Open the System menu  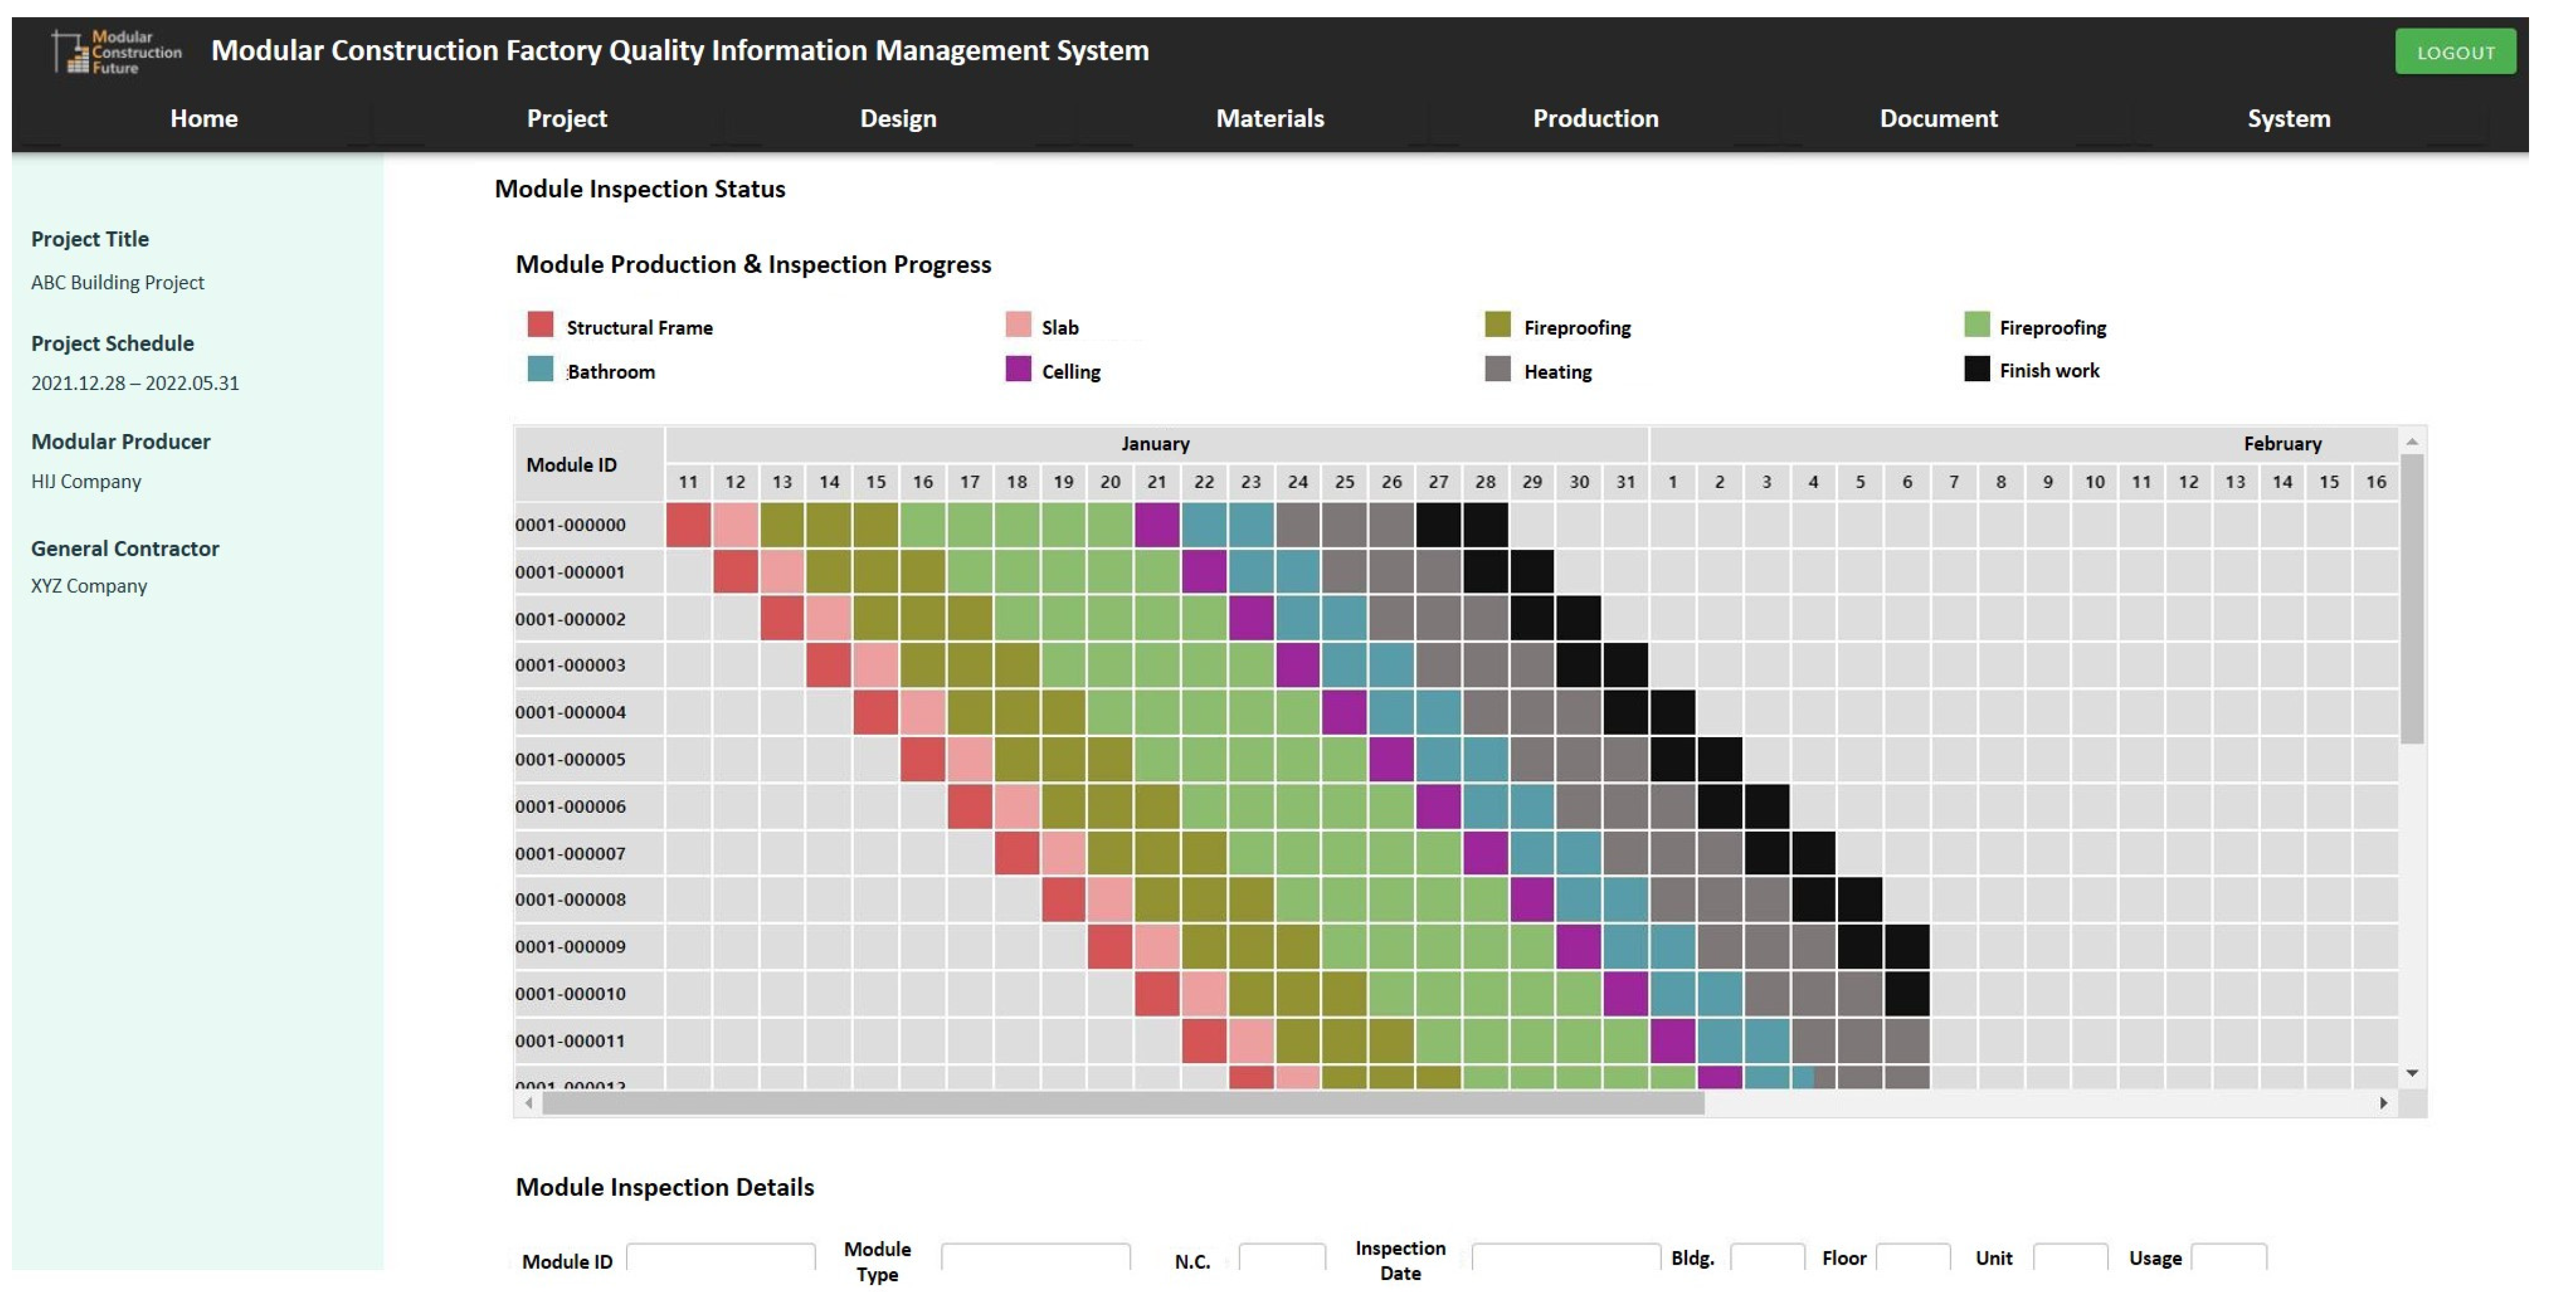click(2288, 118)
